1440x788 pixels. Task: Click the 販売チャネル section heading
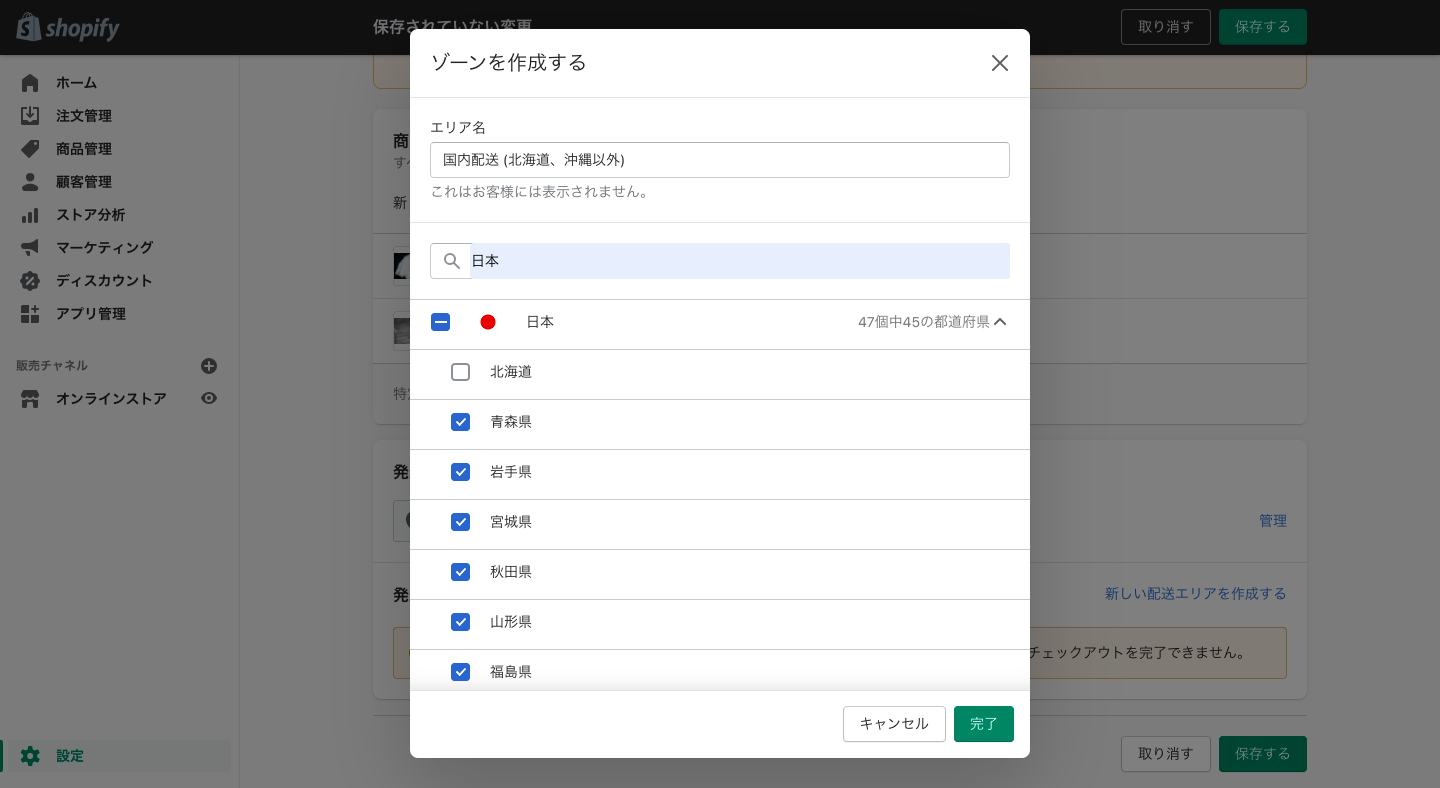click(x=52, y=366)
